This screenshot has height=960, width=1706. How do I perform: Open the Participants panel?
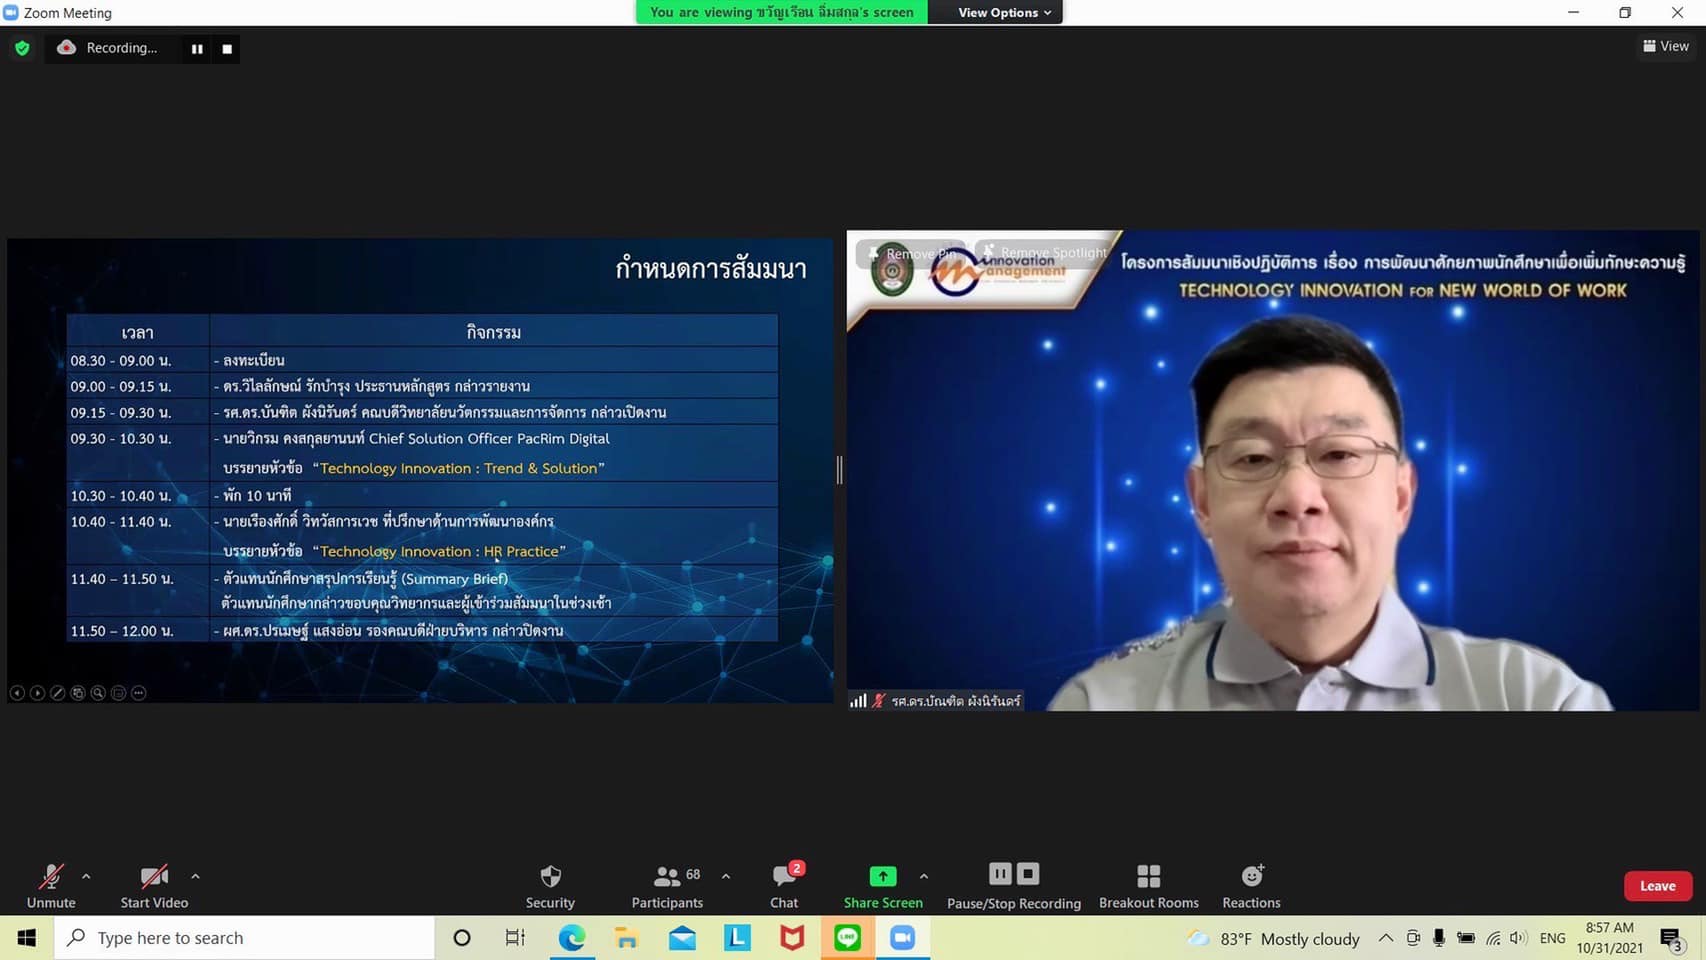pyautogui.click(x=667, y=885)
